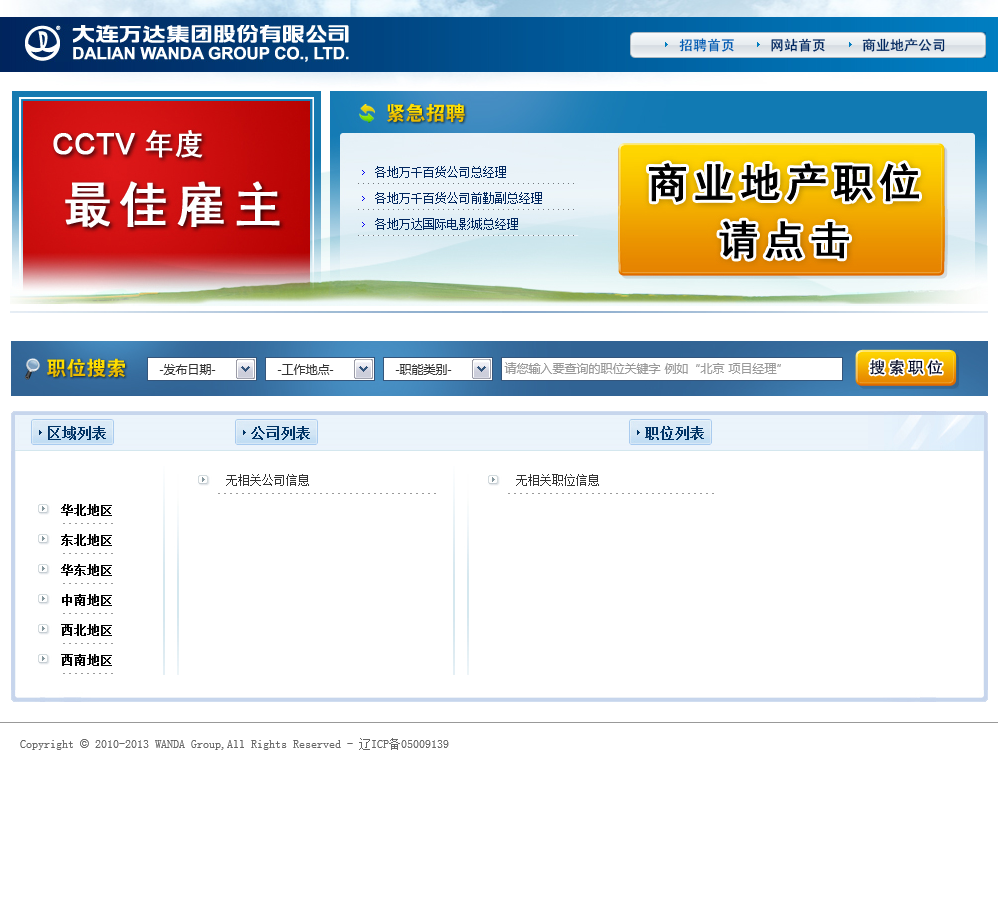Click the 辽ICP备05009139 footer text

(x=404, y=744)
